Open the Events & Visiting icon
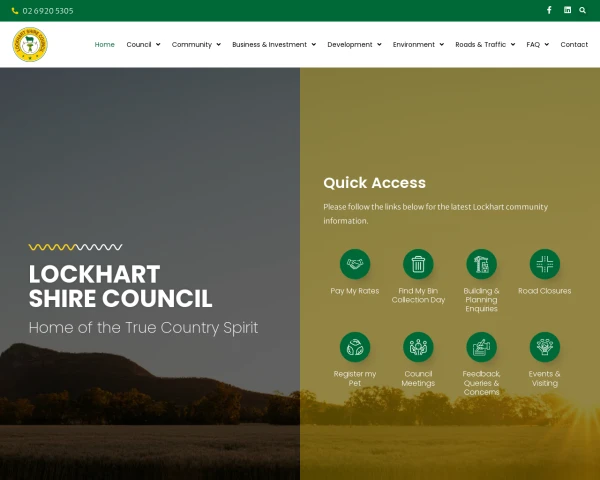The height and width of the screenshot is (480, 600). [x=545, y=347]
